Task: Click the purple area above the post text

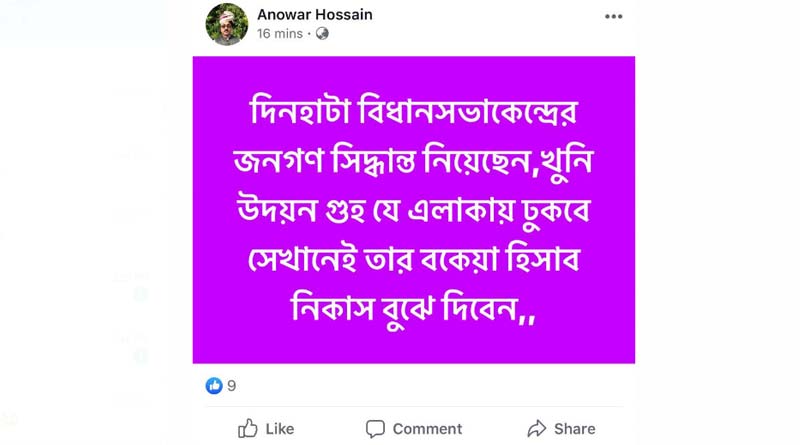Action: coord(414,73)
